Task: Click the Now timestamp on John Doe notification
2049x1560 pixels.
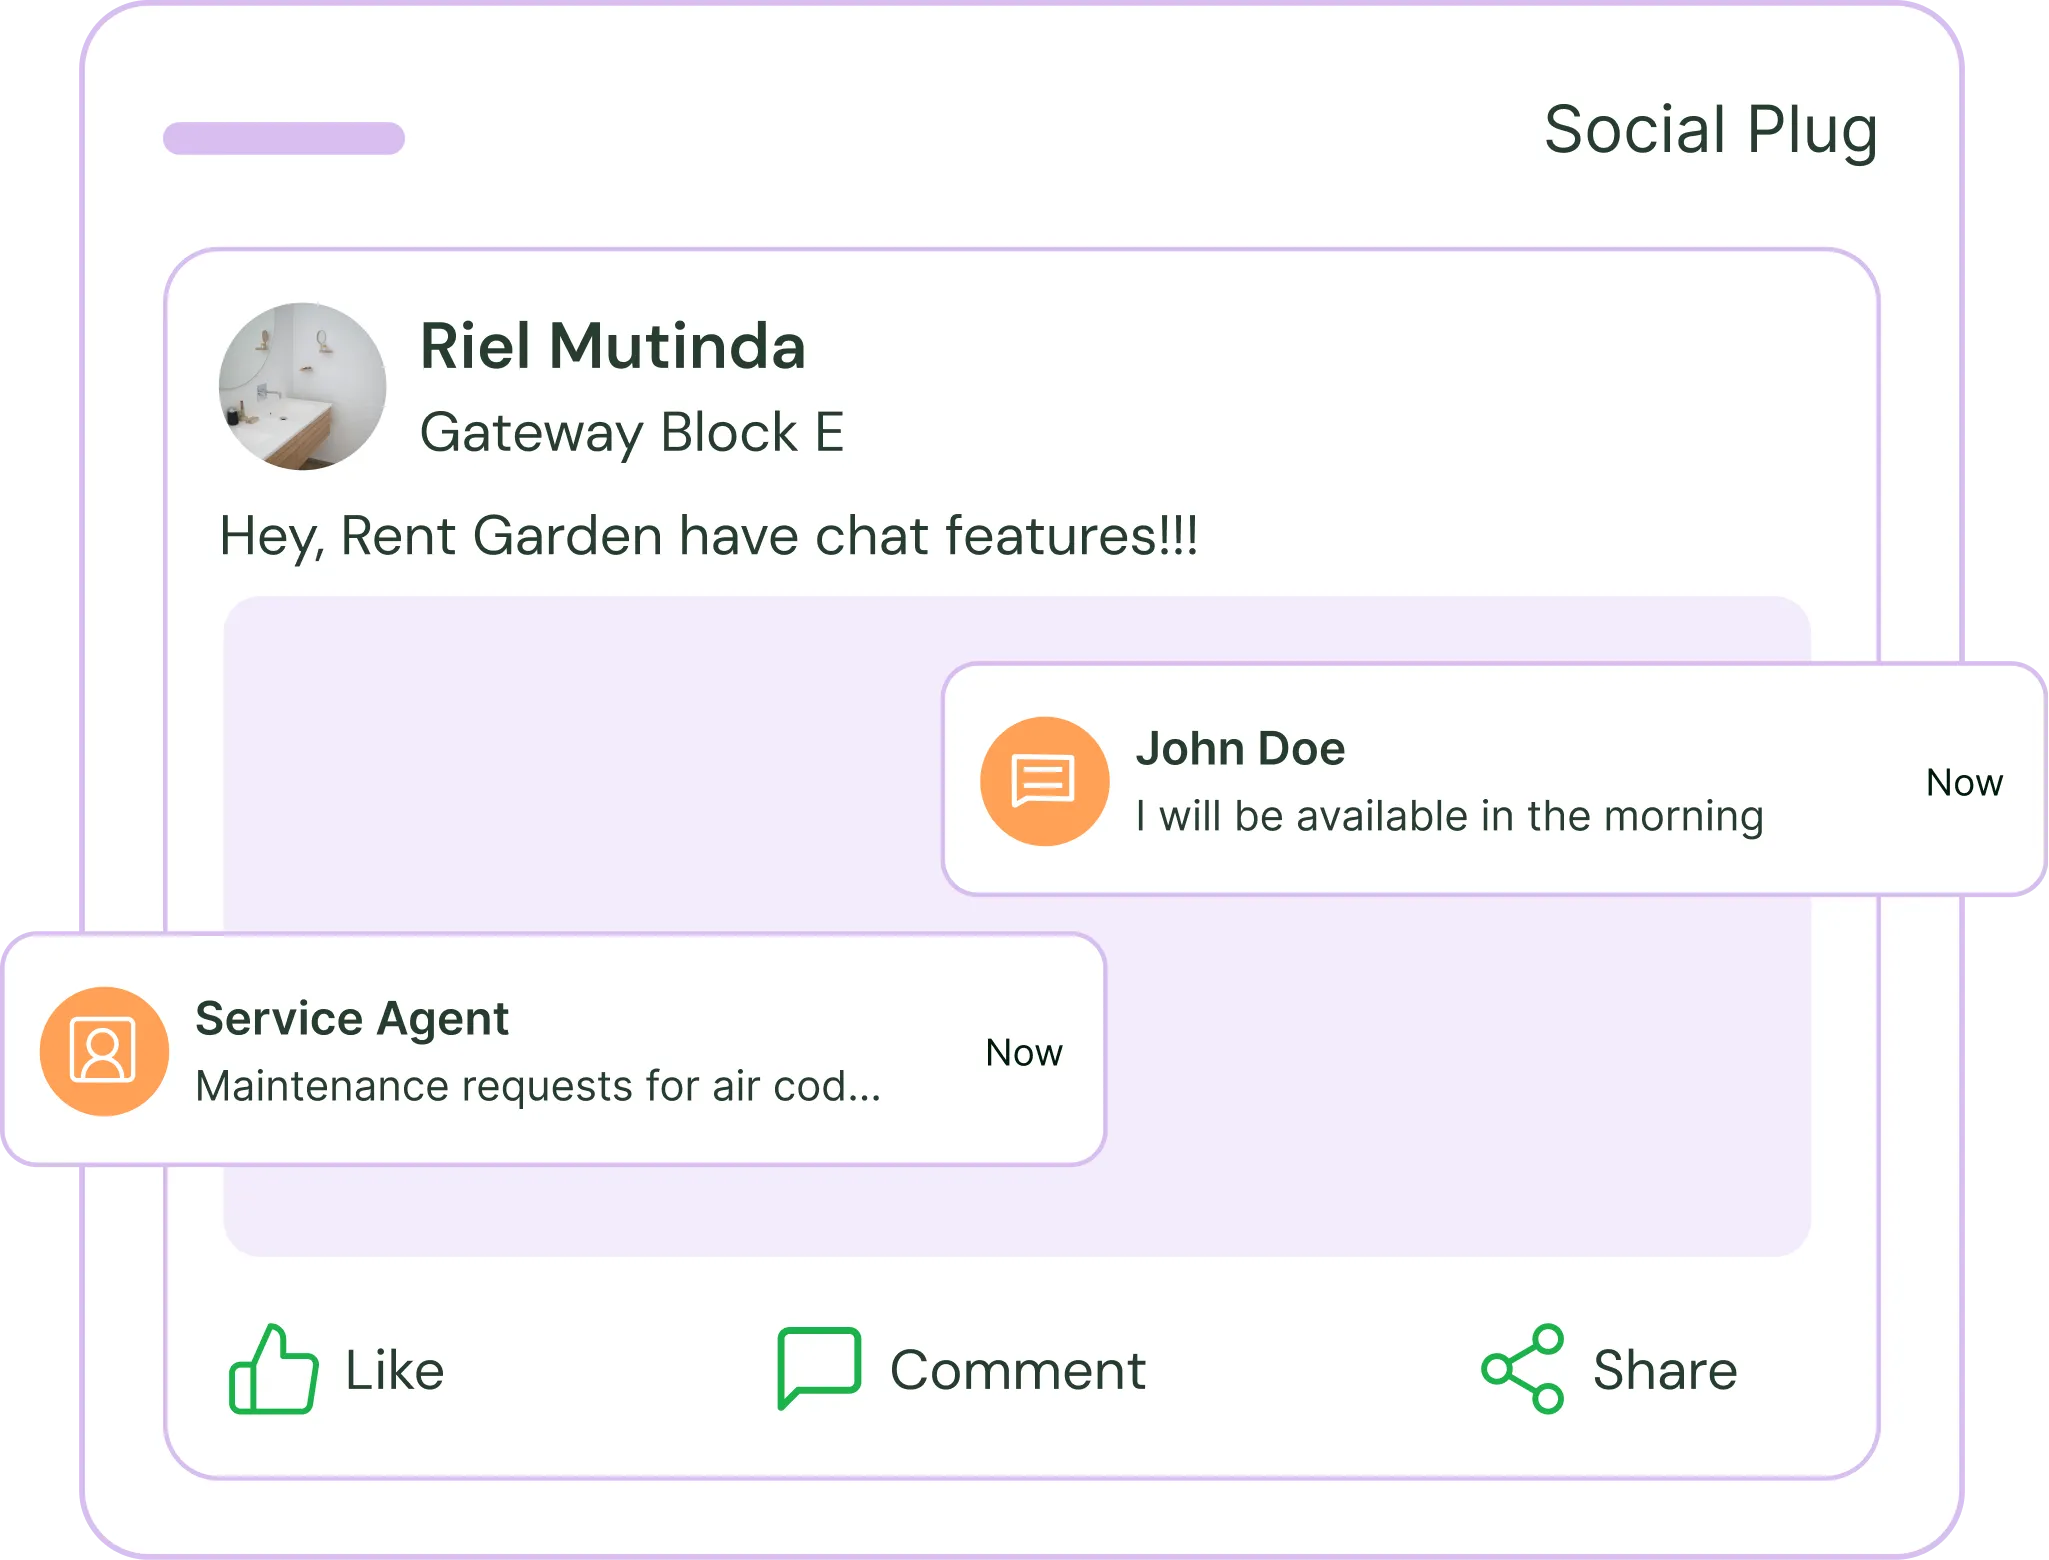Action: pos(1964,783)
